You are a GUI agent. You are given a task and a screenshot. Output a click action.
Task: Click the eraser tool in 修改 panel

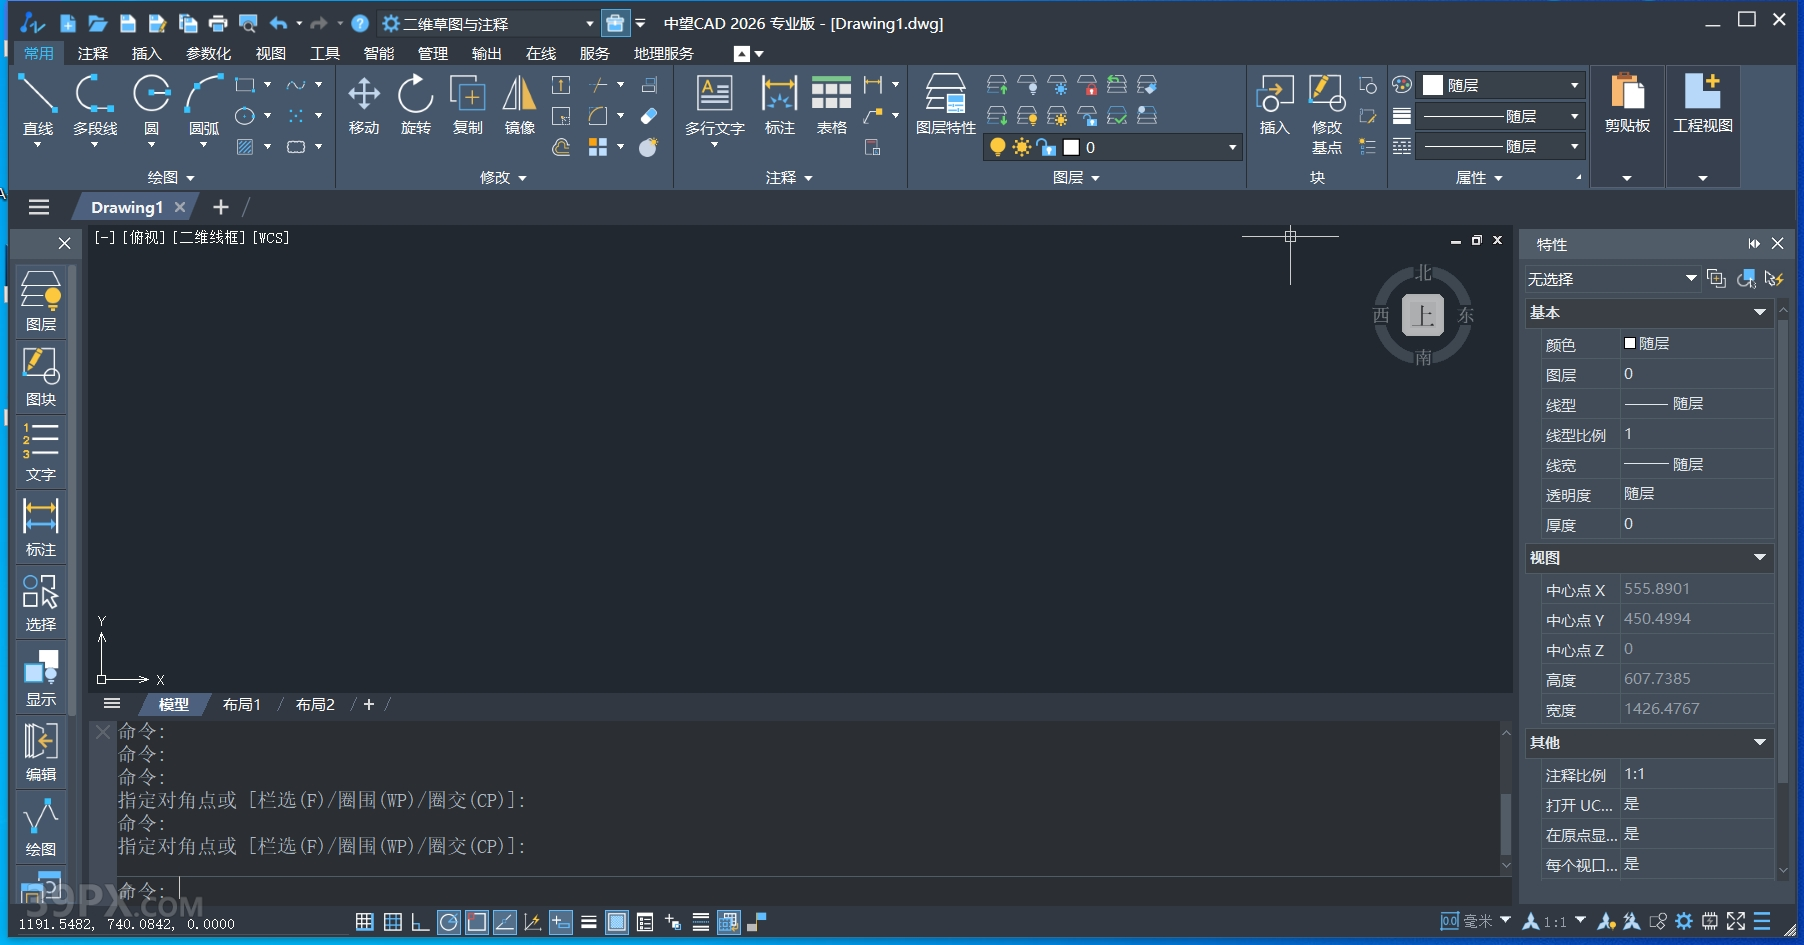(x=649, y=116)
